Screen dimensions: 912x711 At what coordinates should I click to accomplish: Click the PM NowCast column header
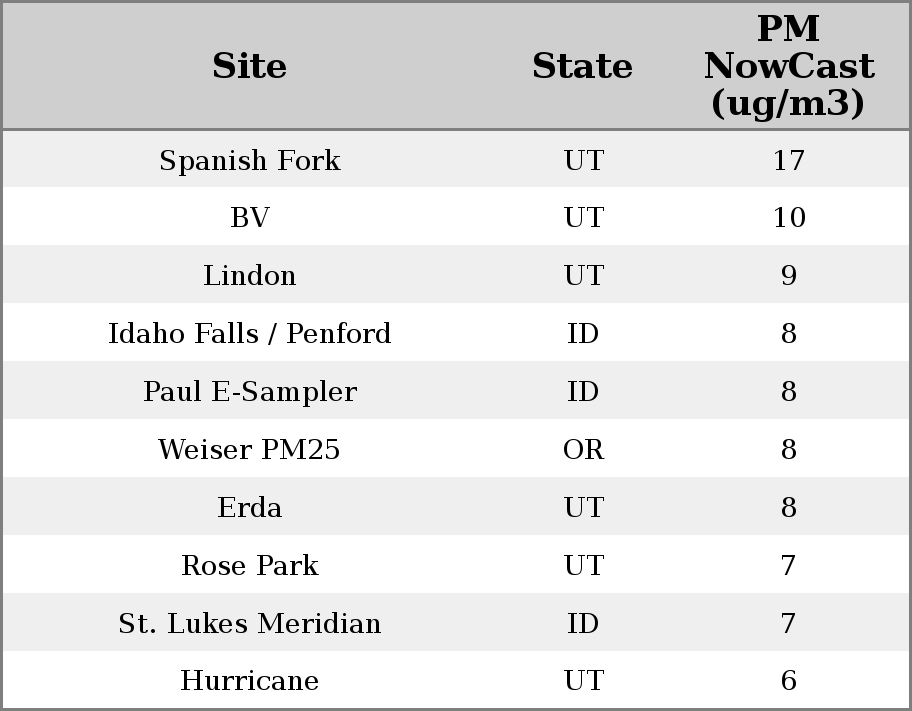788,66
